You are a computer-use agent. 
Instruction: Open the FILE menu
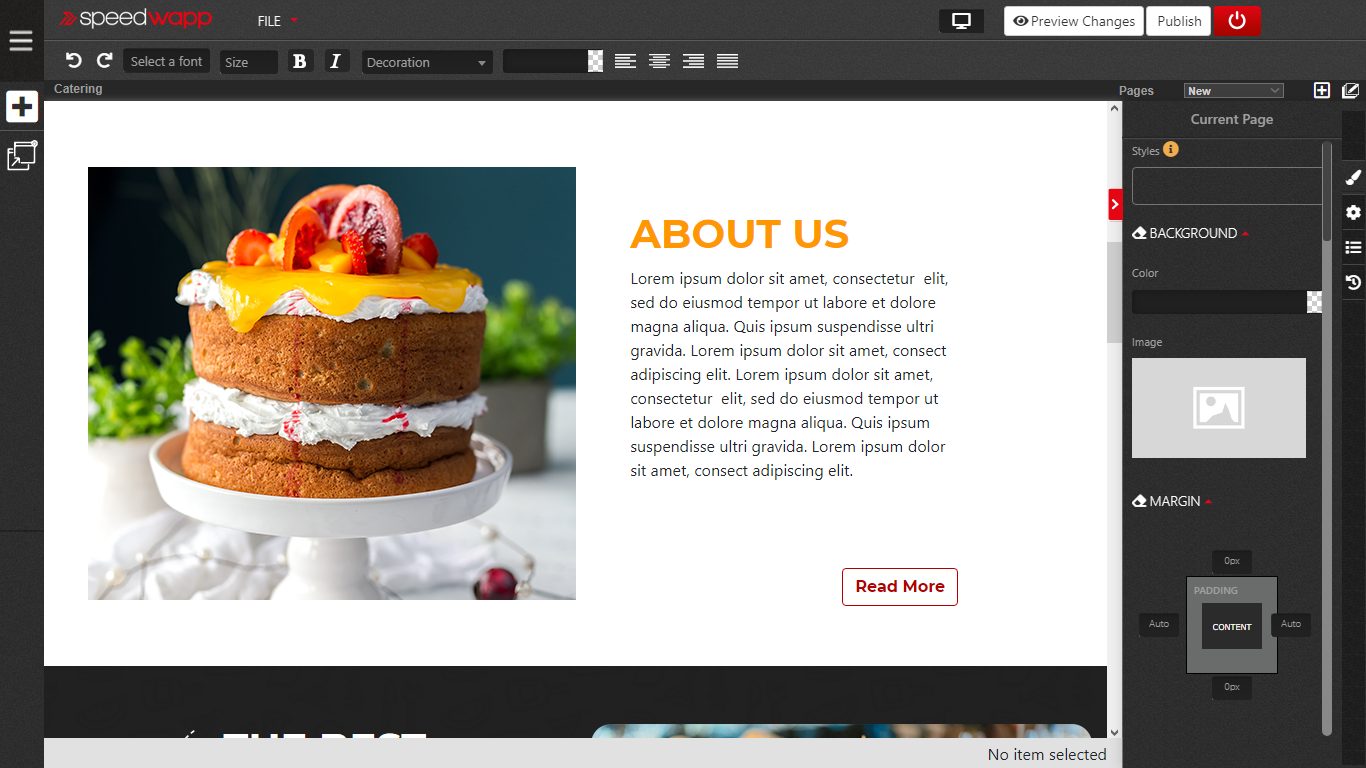tap(277, 21)
